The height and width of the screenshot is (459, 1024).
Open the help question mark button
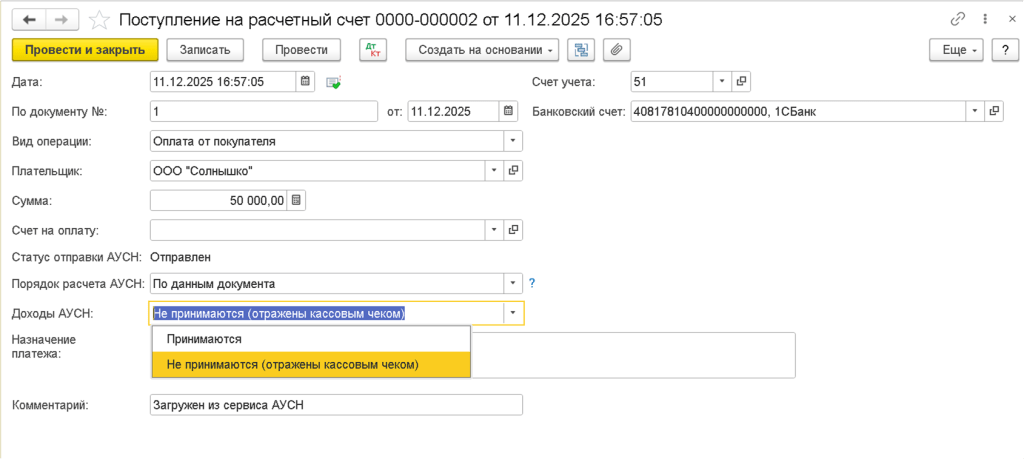coord(1003,50)
